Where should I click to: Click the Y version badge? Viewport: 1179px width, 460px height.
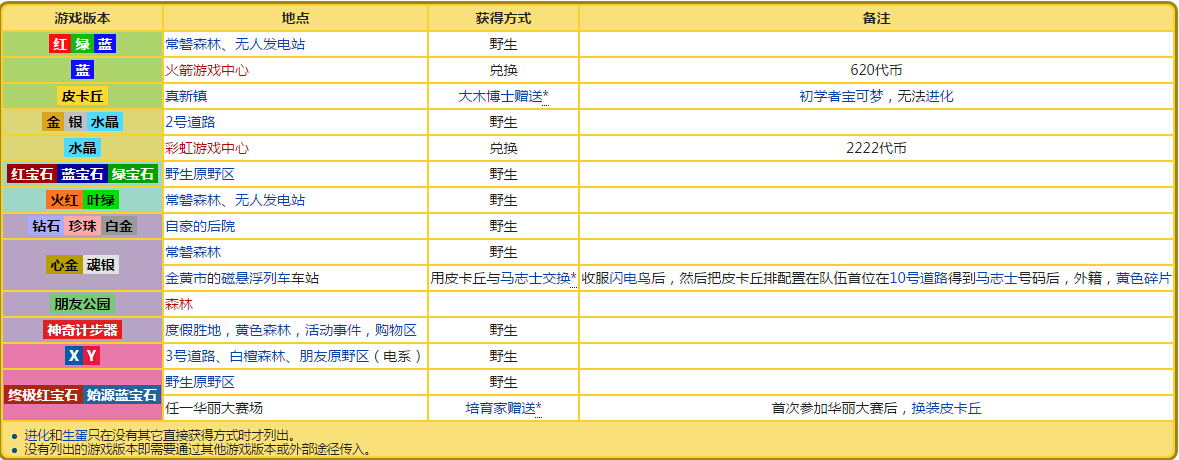(x=92, y=356)
